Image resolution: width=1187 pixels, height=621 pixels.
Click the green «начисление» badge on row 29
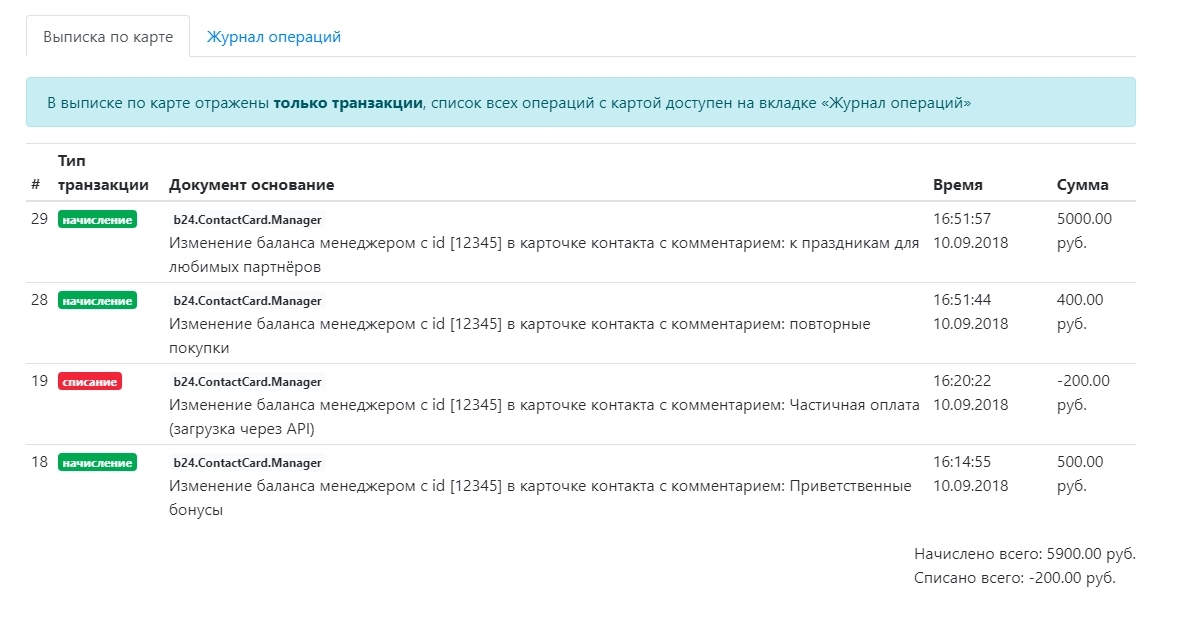tap(97, 219)
